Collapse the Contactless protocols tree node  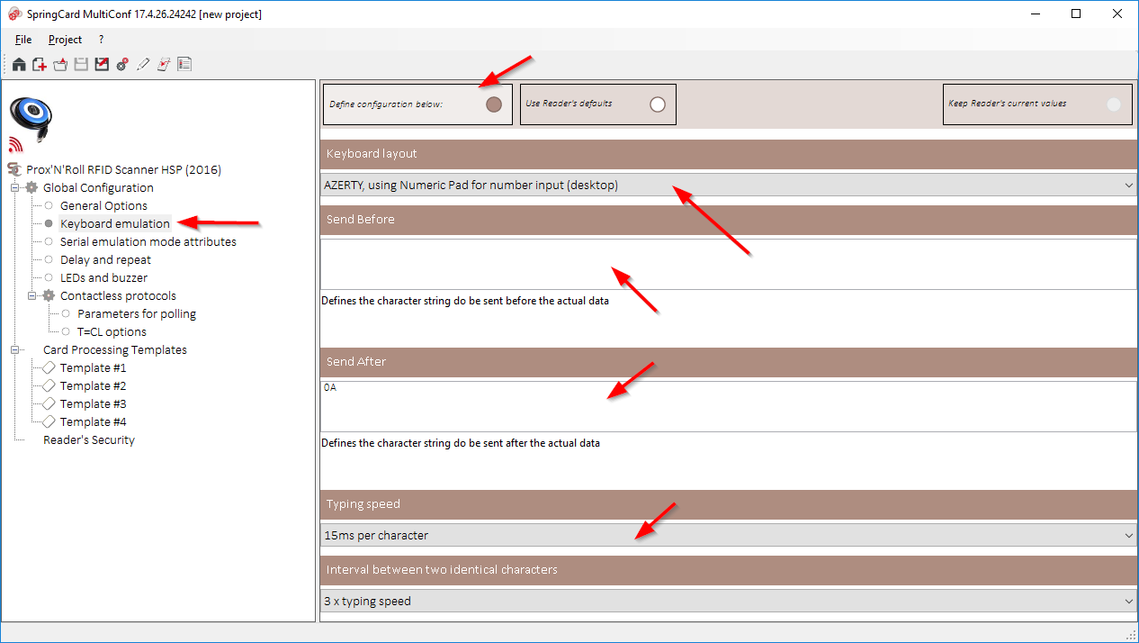click(x=31, y=296)
